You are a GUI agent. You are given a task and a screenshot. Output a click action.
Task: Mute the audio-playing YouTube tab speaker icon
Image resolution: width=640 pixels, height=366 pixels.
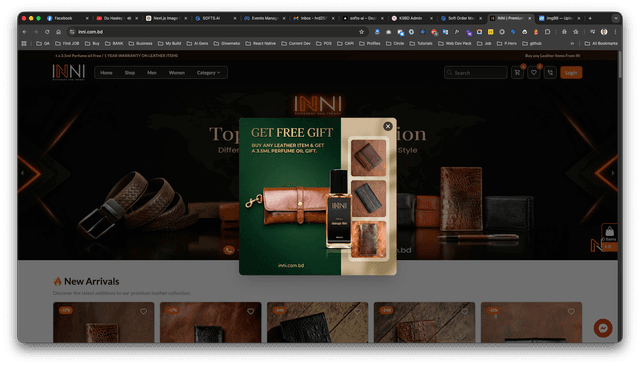pyautogui.click(x=129, y=18)
